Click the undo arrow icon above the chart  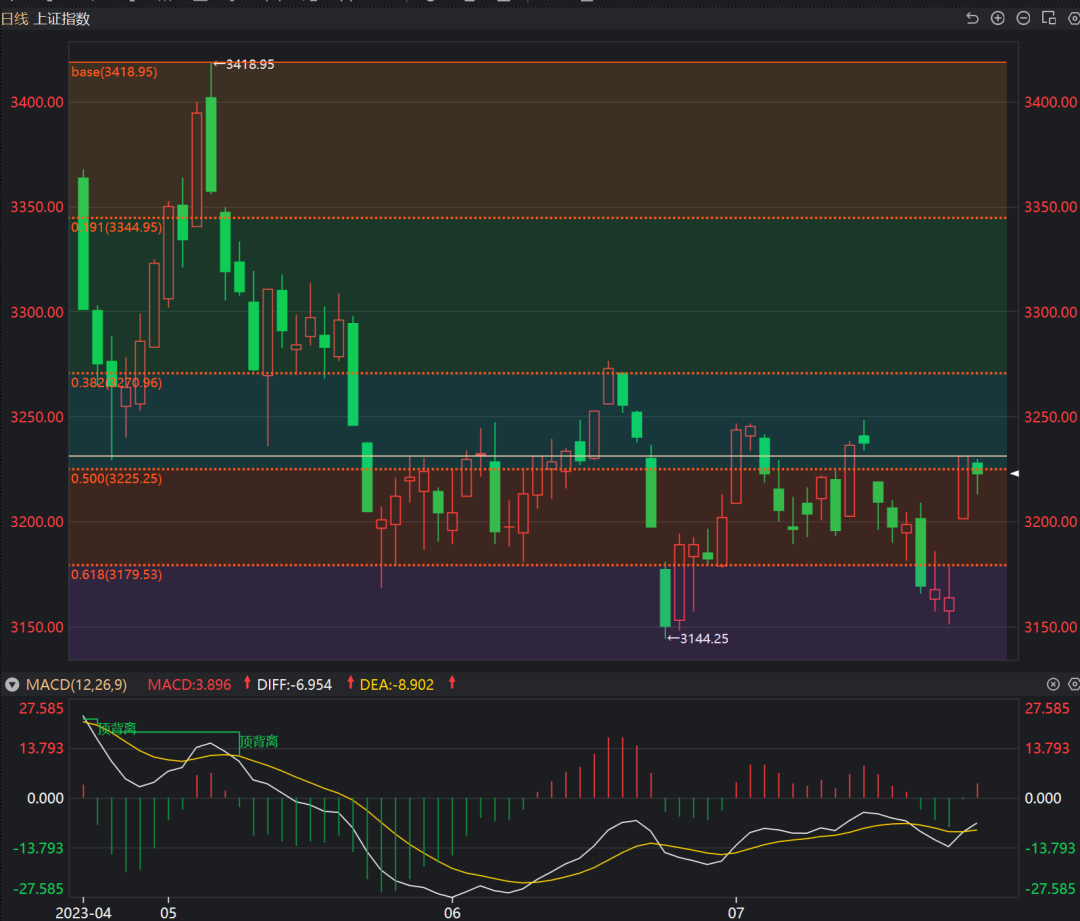972,19
